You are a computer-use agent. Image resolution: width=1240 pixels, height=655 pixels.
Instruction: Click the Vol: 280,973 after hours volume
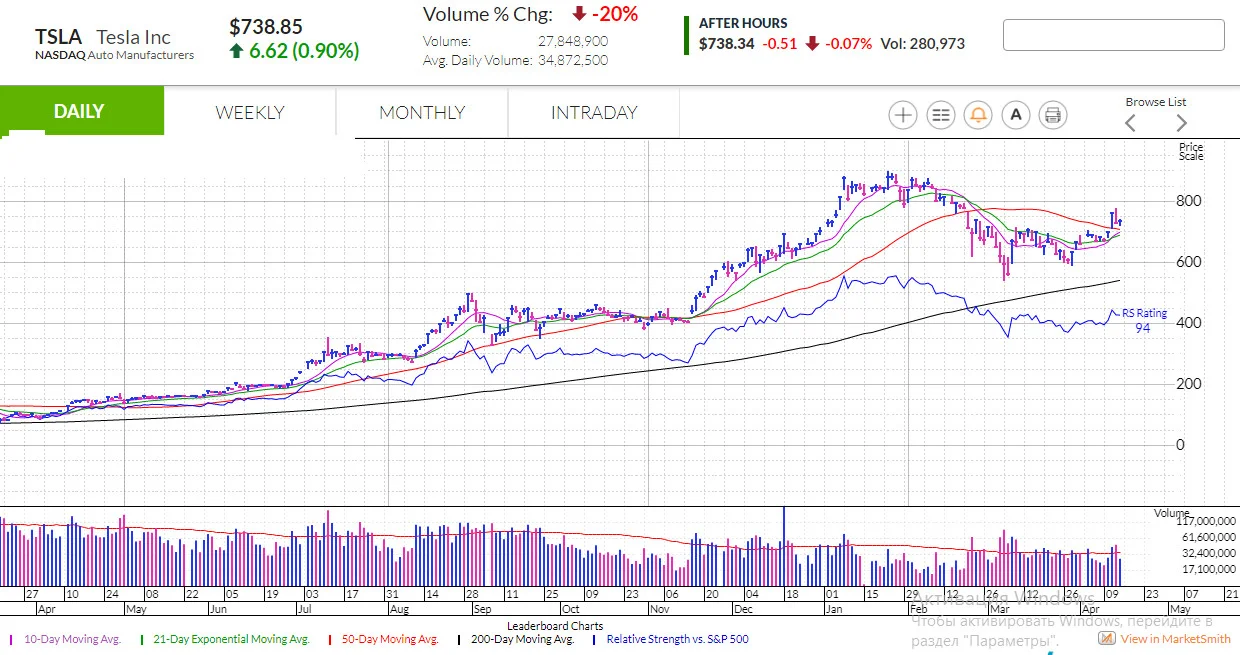[x=923, y=44]
